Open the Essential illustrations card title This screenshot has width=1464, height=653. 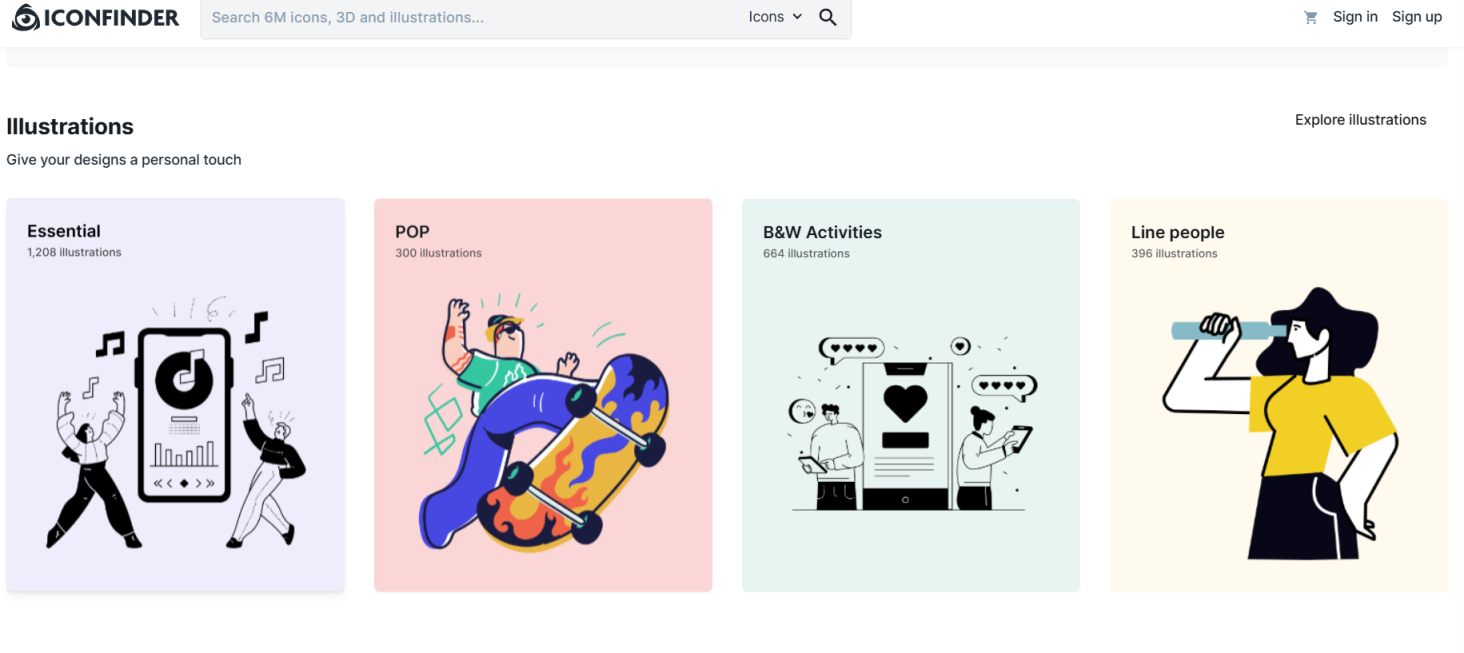pos(64,231)
